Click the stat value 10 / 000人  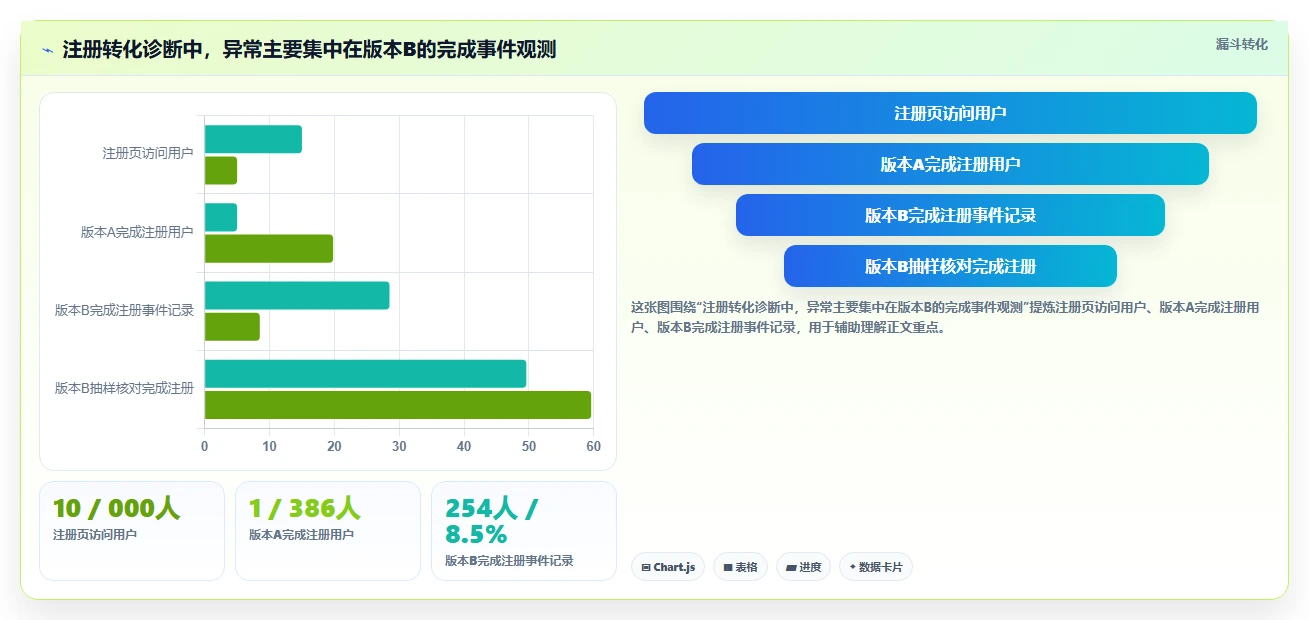(117, 508)
